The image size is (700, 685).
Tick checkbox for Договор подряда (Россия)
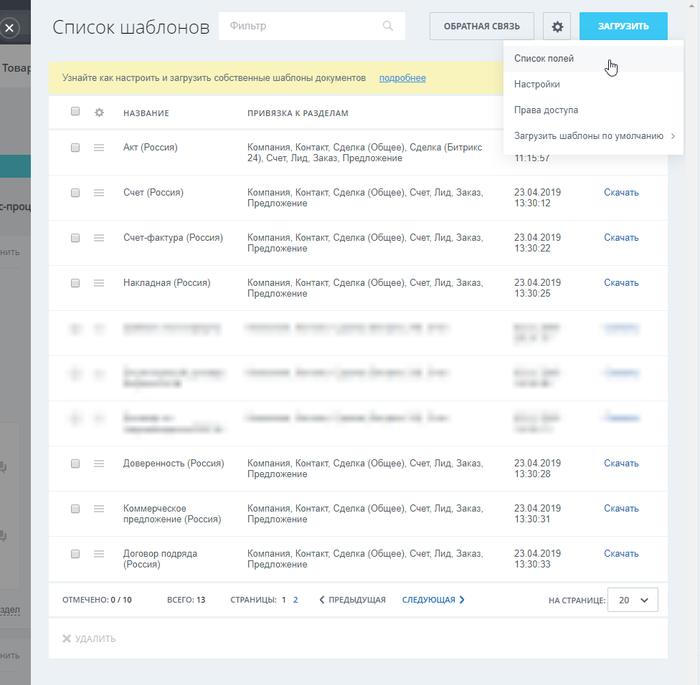[75, 554]
